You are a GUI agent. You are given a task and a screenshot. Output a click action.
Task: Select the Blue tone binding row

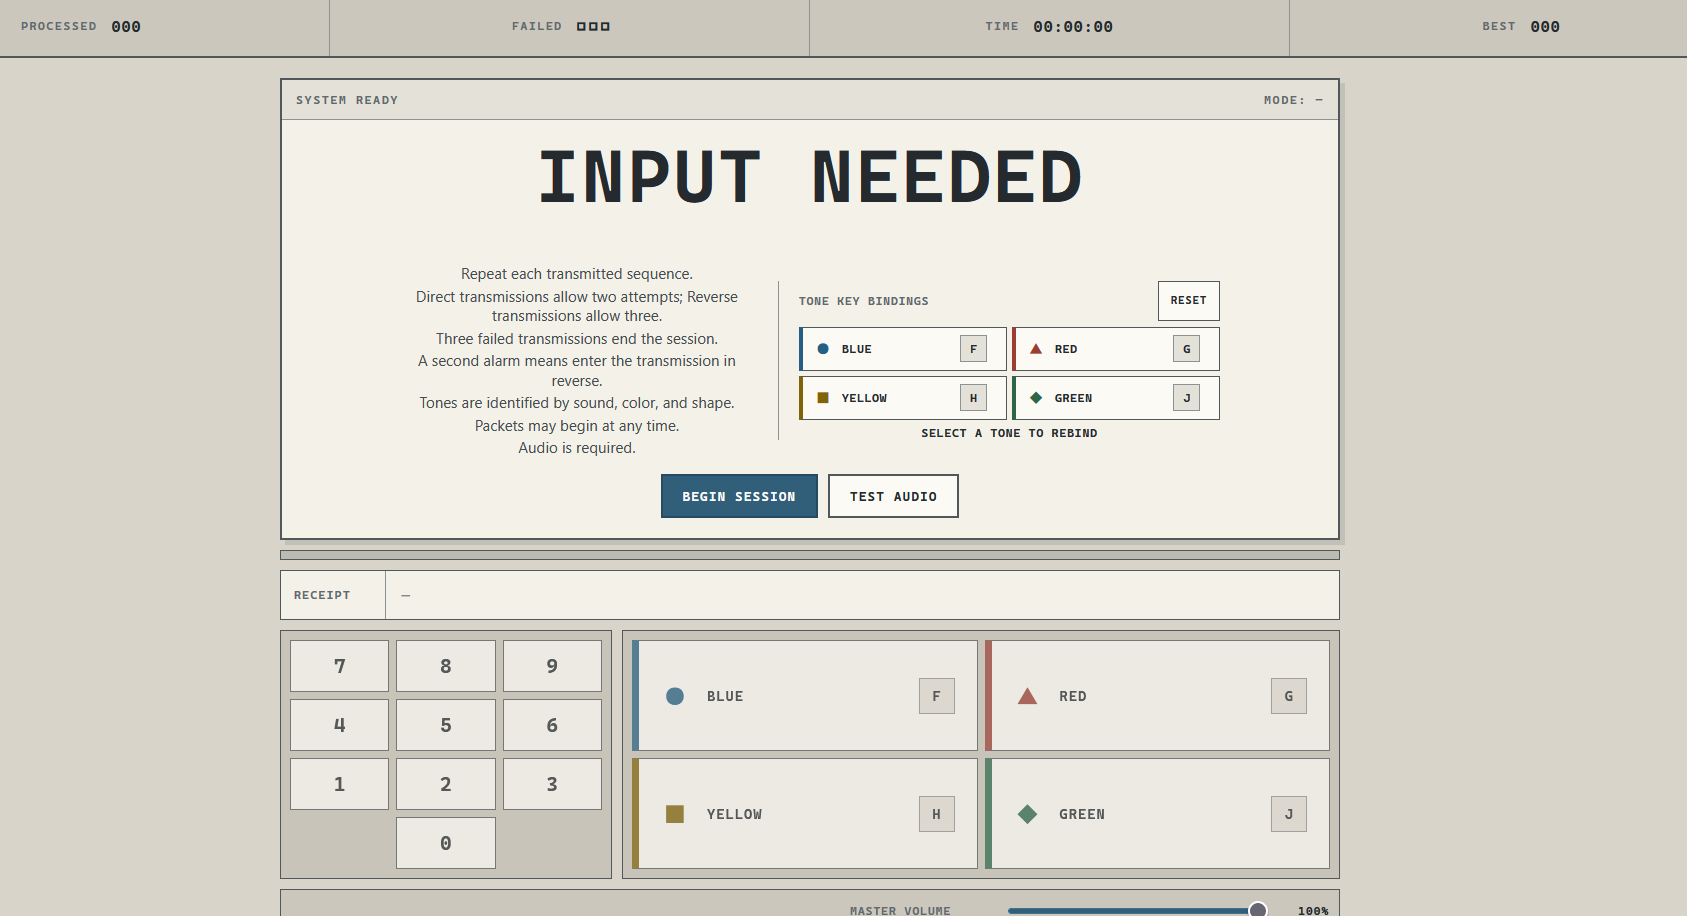point(903,349)
